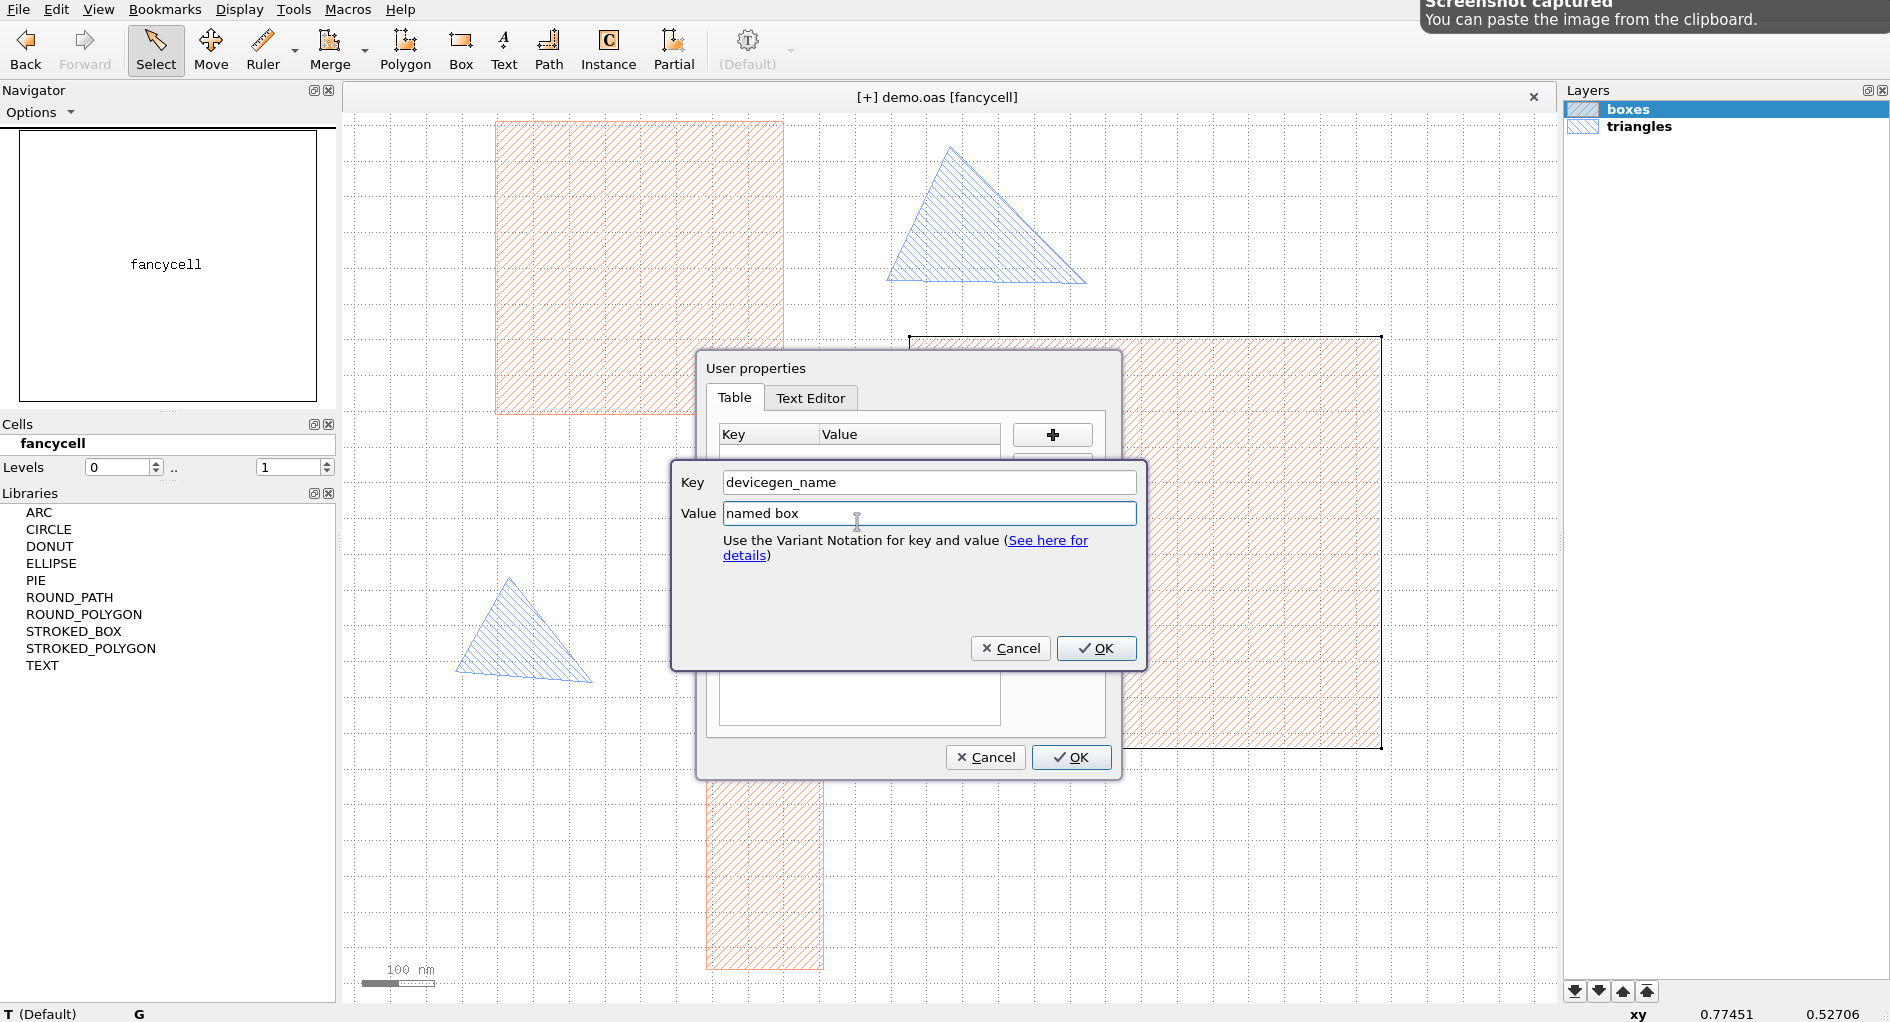Select the Text tool

(503, 48)
